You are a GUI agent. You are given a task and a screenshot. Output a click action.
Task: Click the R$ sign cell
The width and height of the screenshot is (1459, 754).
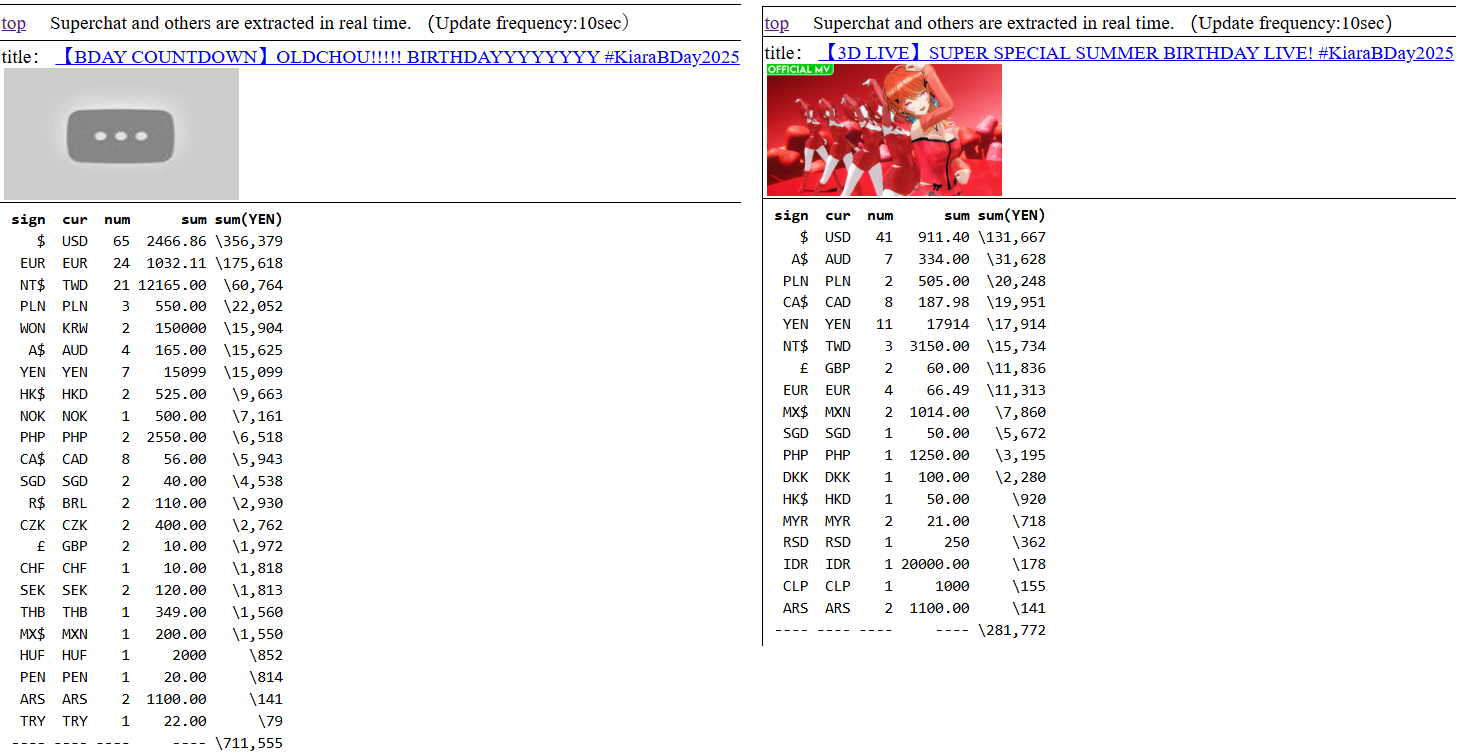coord(38,503)
